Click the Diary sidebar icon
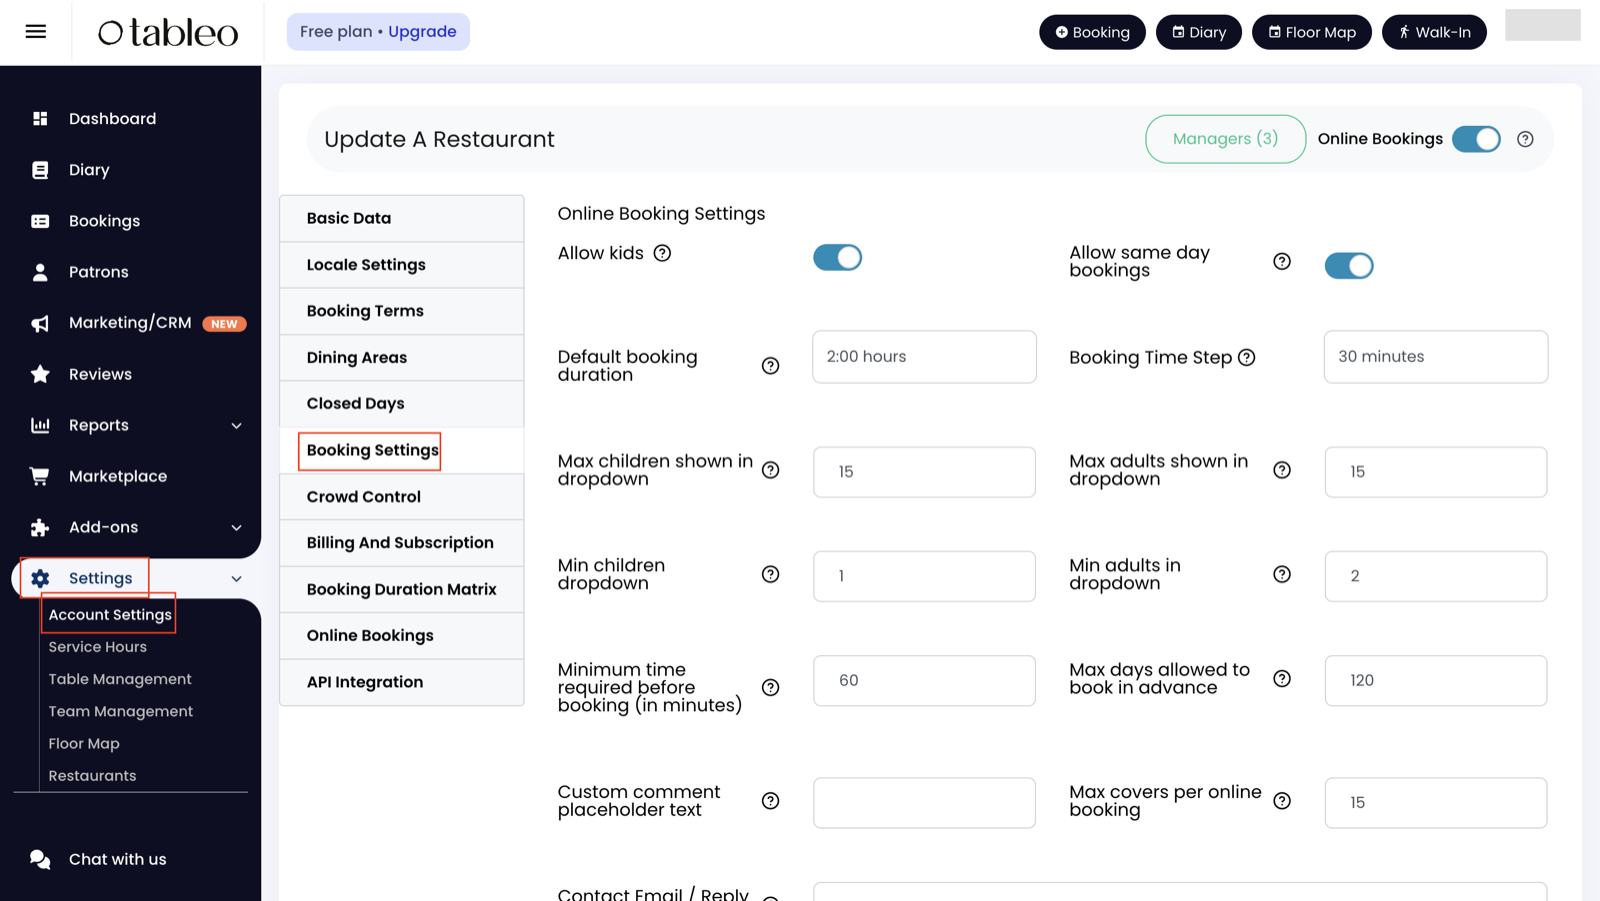 tap(40, 170)
